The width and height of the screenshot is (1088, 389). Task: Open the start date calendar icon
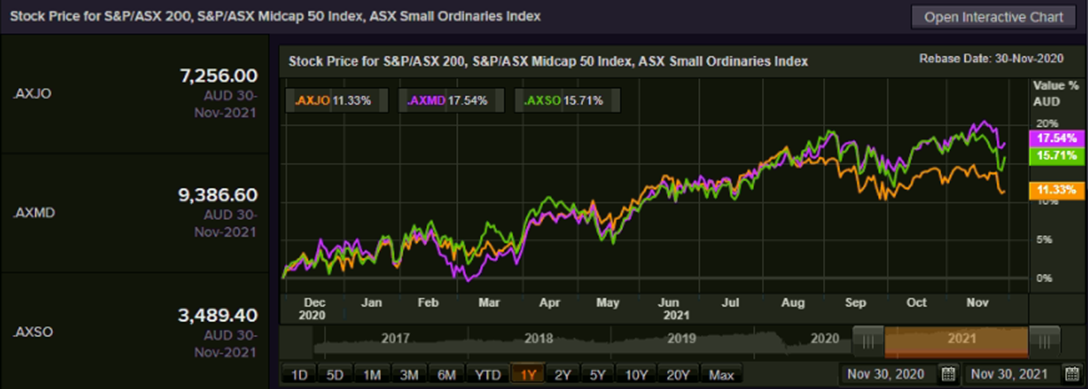click(948, 374)
